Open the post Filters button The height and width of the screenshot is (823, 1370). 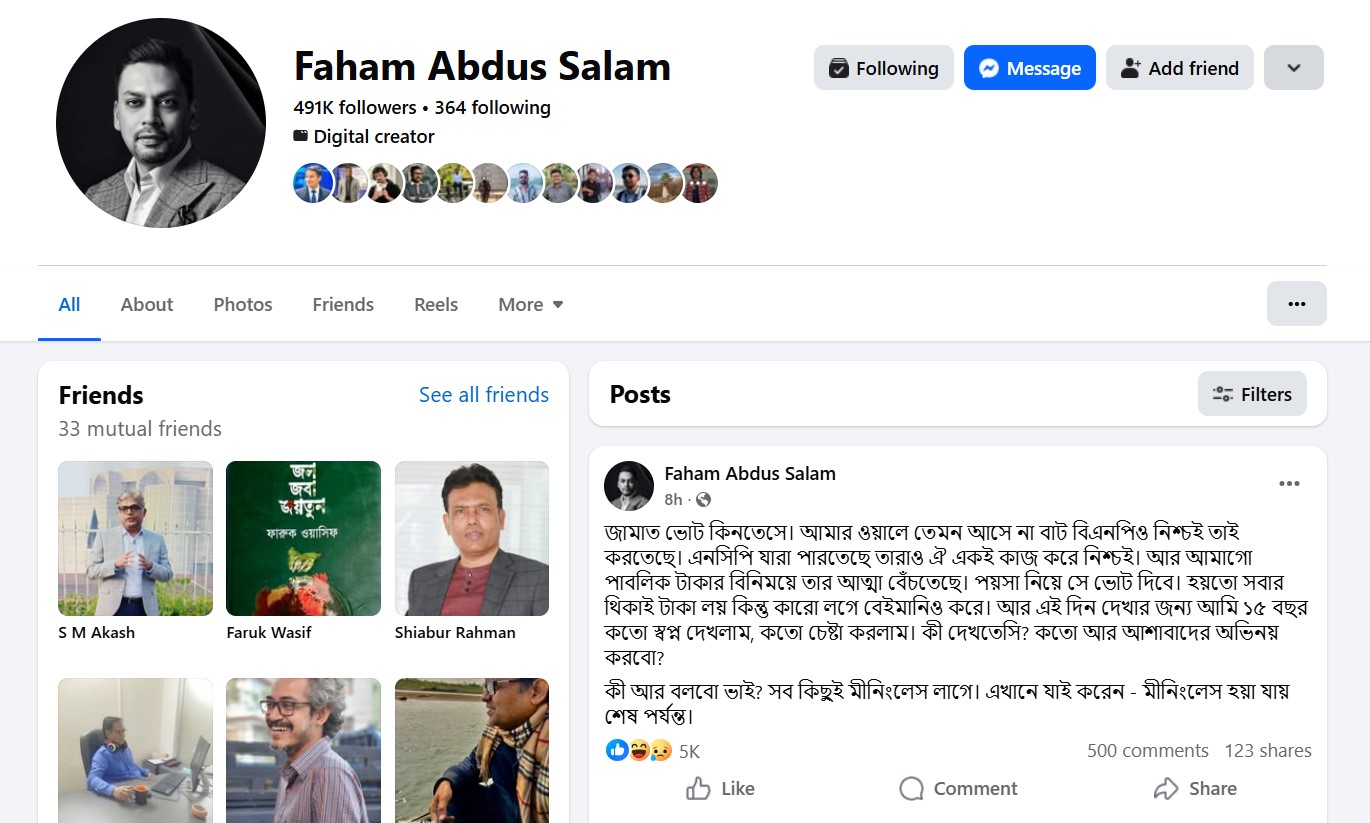[1251, 394]
